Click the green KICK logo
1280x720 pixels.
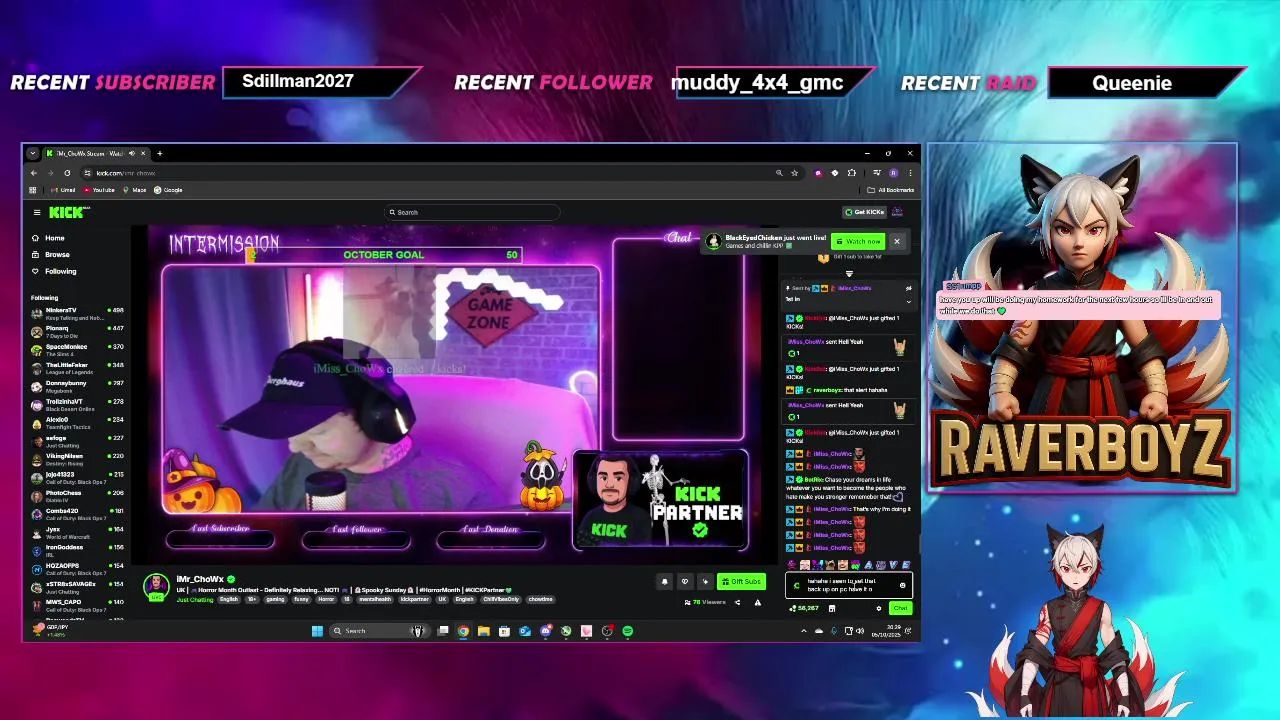coord(67,212)
